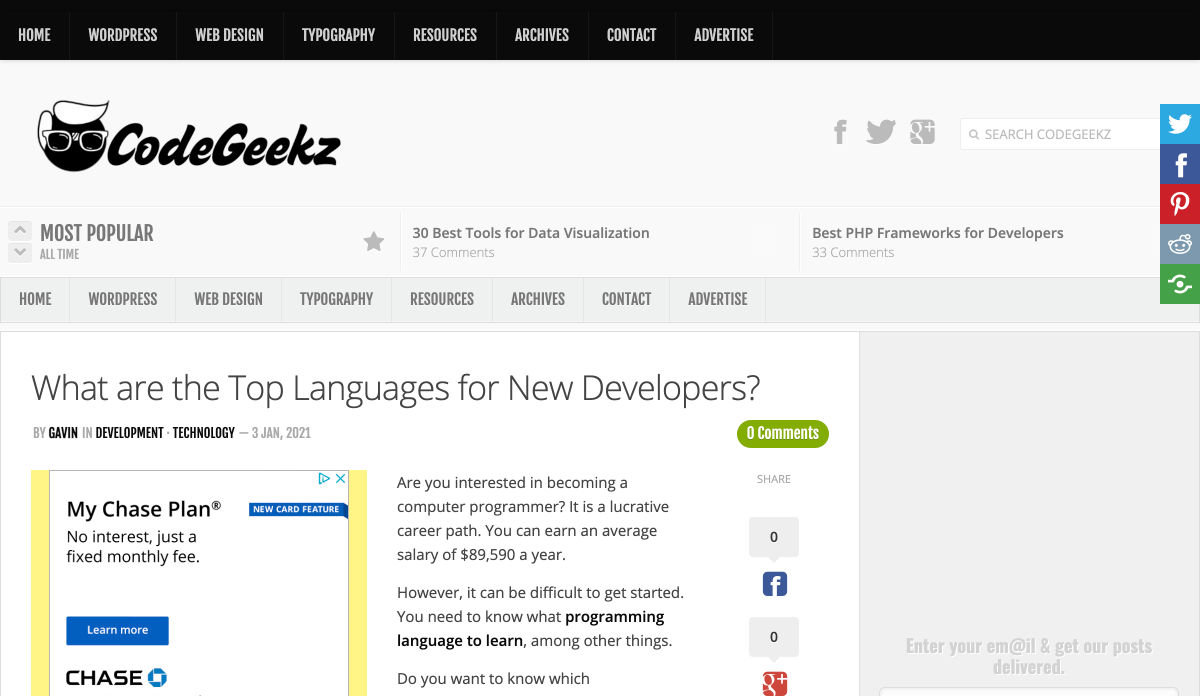This screenshot has width=1200, height=696.
Task: Open the CodeGeekz logo homepage link
Action: point(189,136)
